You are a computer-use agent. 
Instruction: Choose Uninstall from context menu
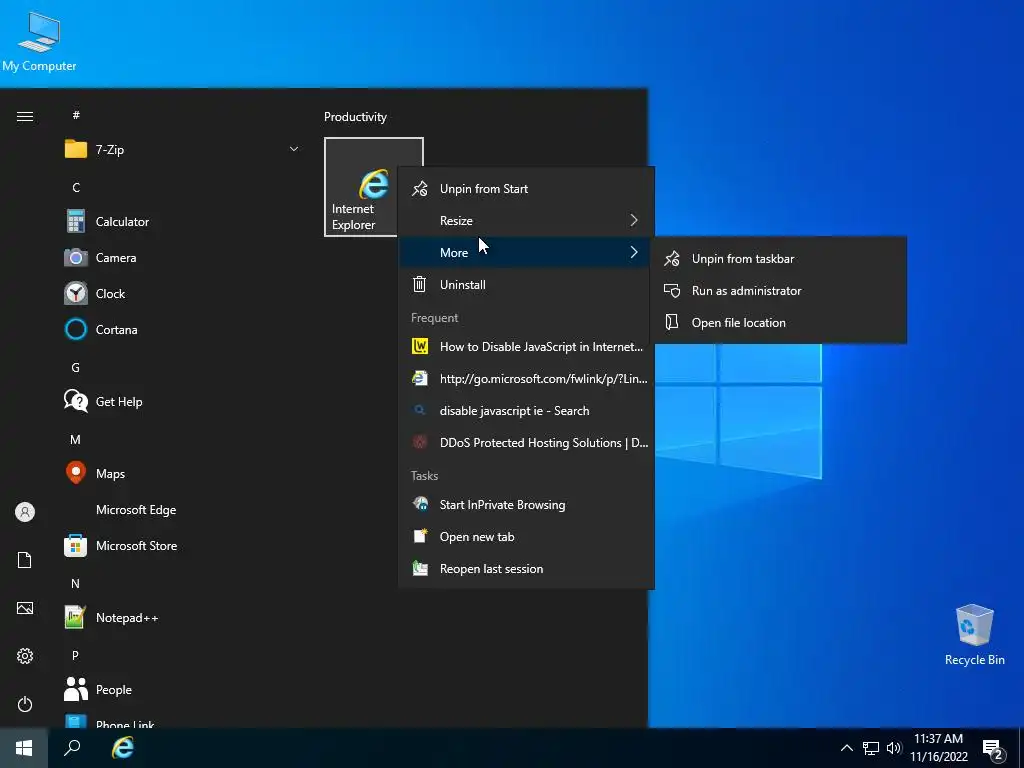click(x=526, y=285)
